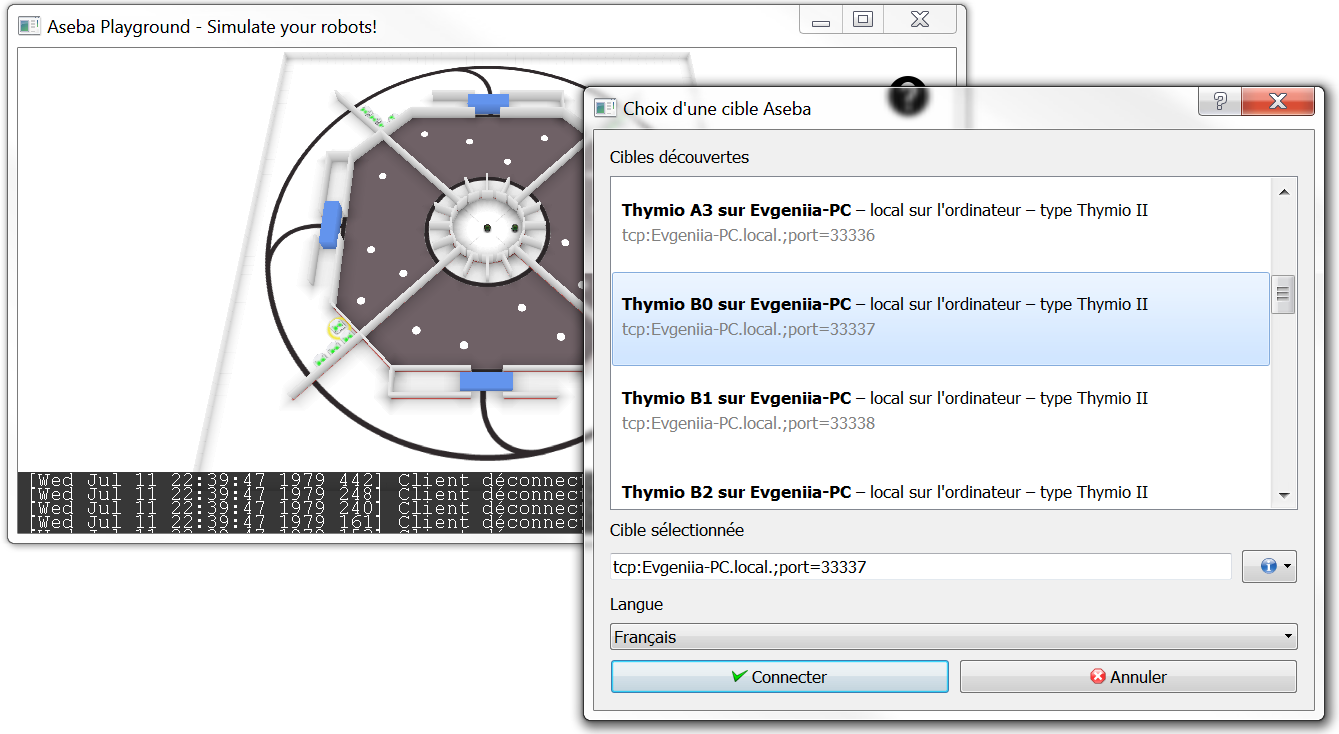This screenshot has width=1339, height=734.
Task: Click address text ending with port=33336
Action: coord(748,236)
